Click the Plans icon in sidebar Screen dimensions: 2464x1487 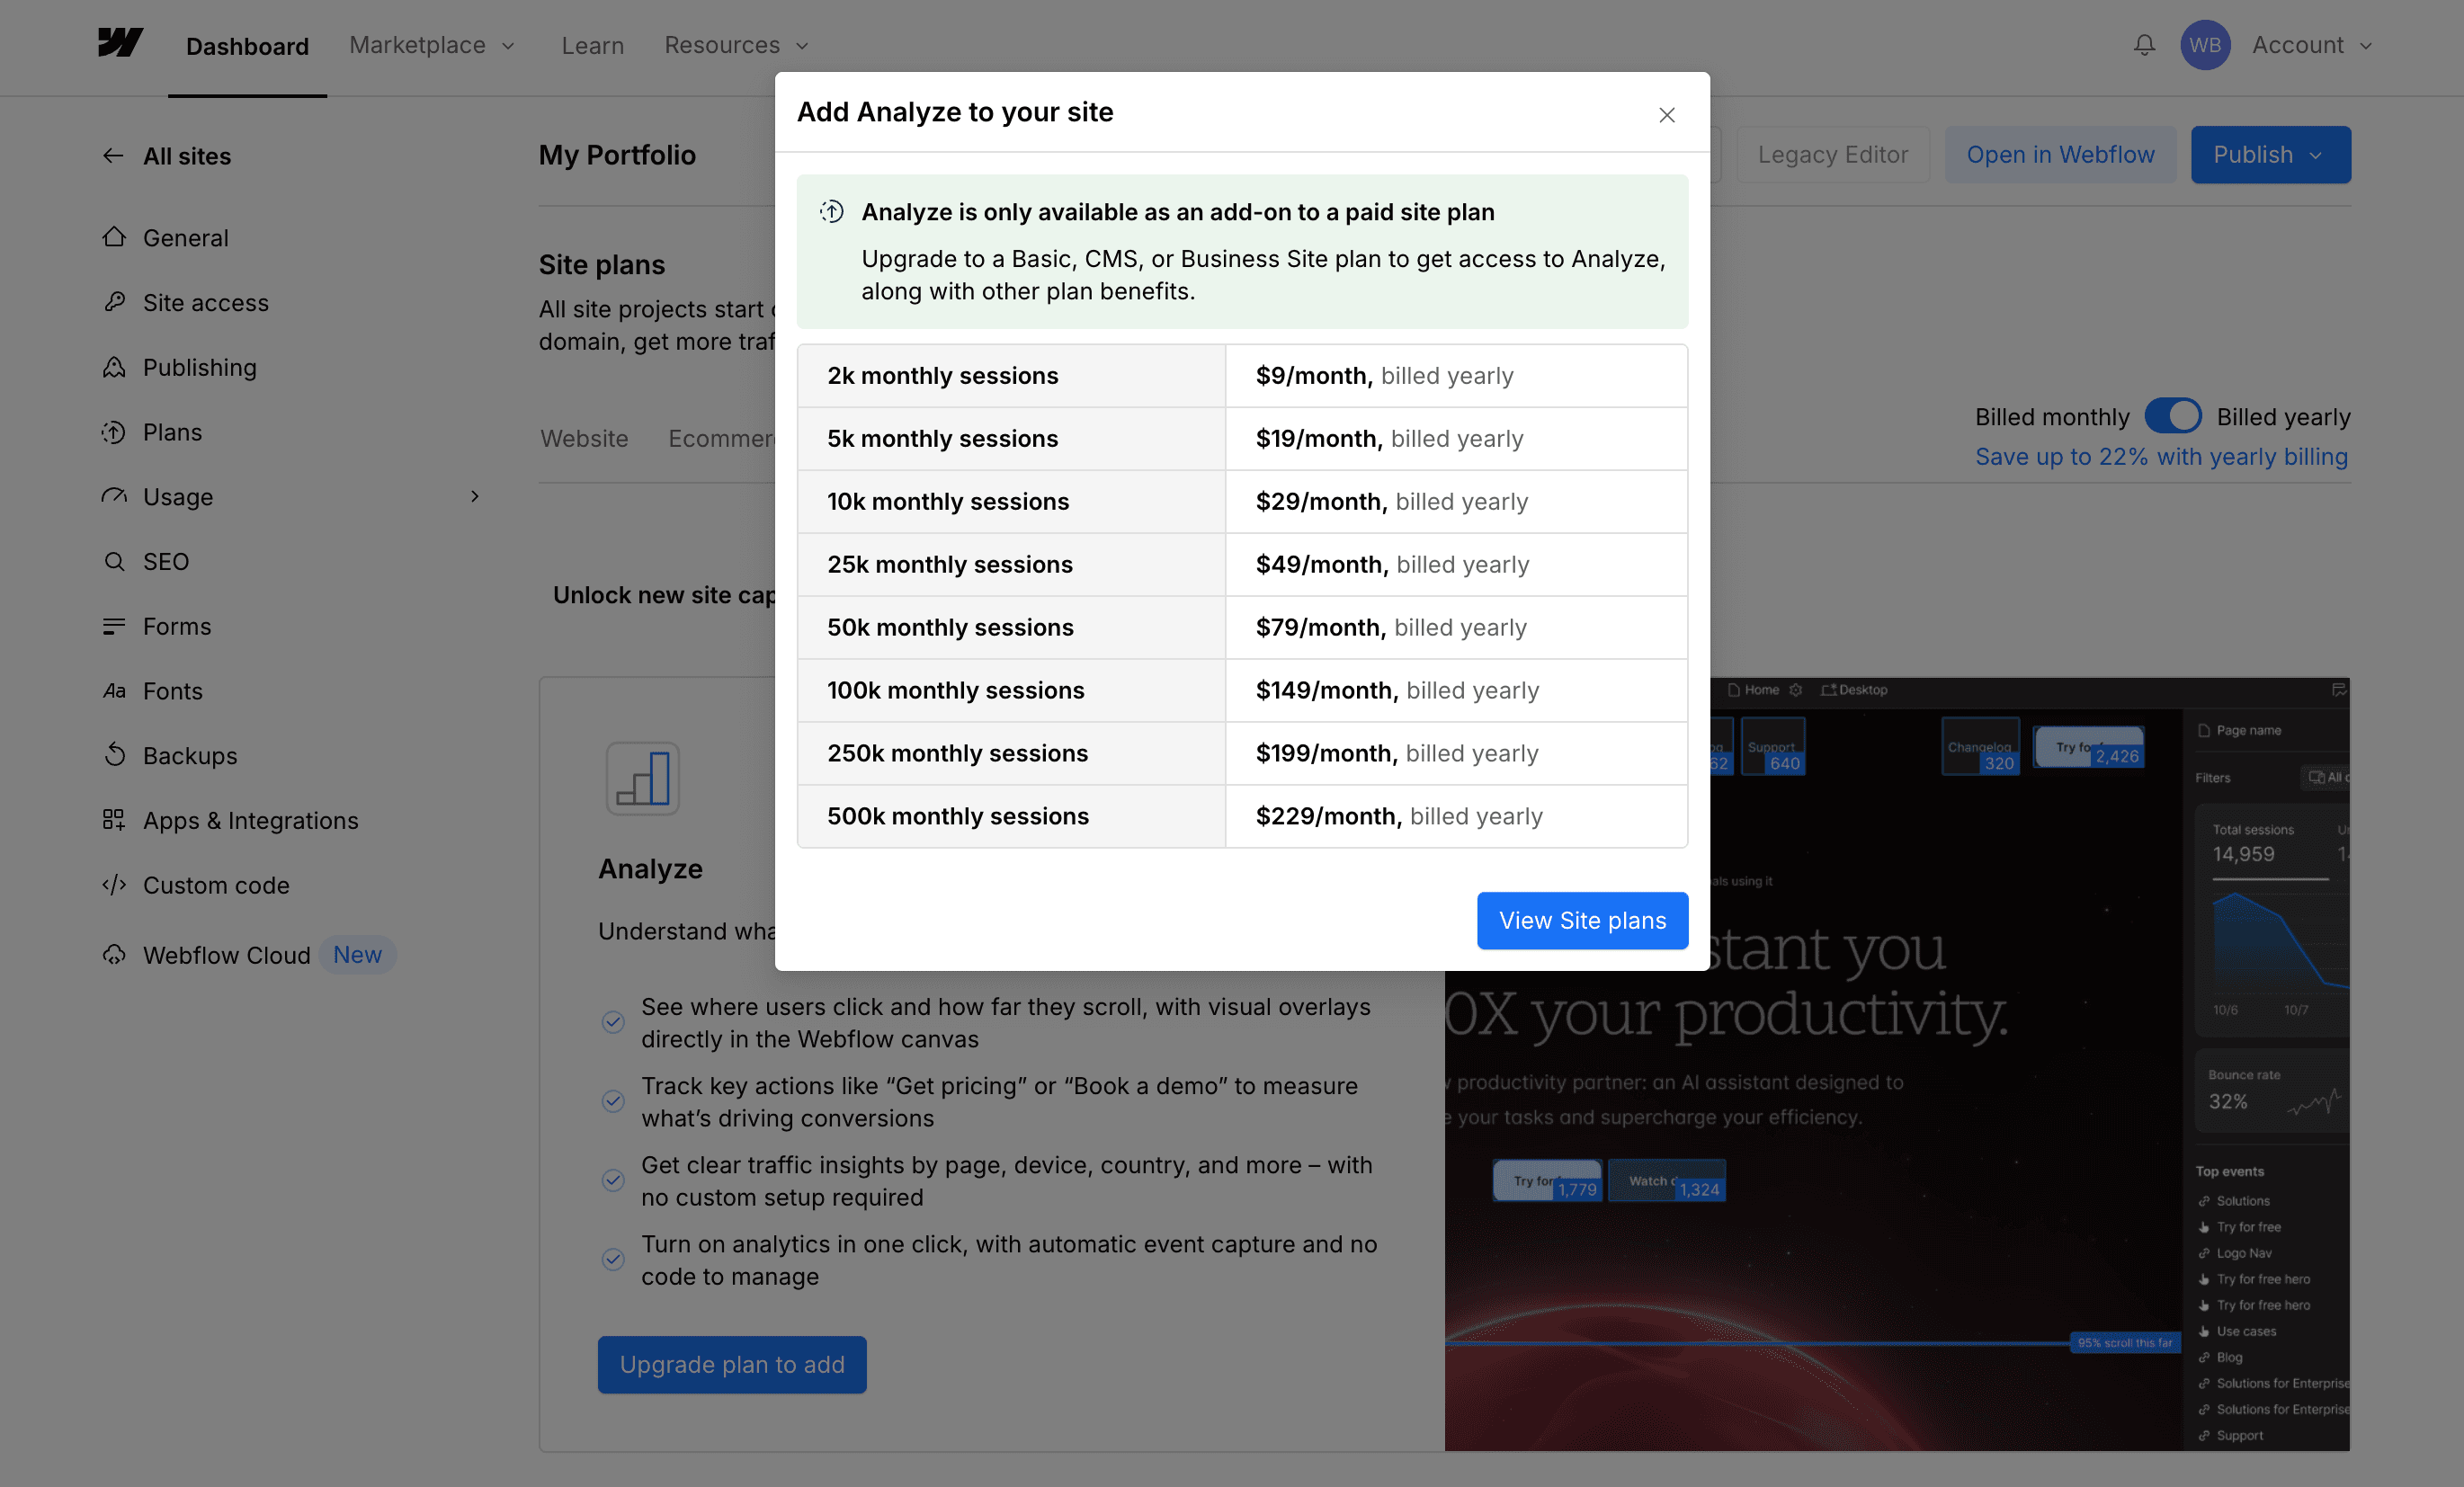[114, 432]
